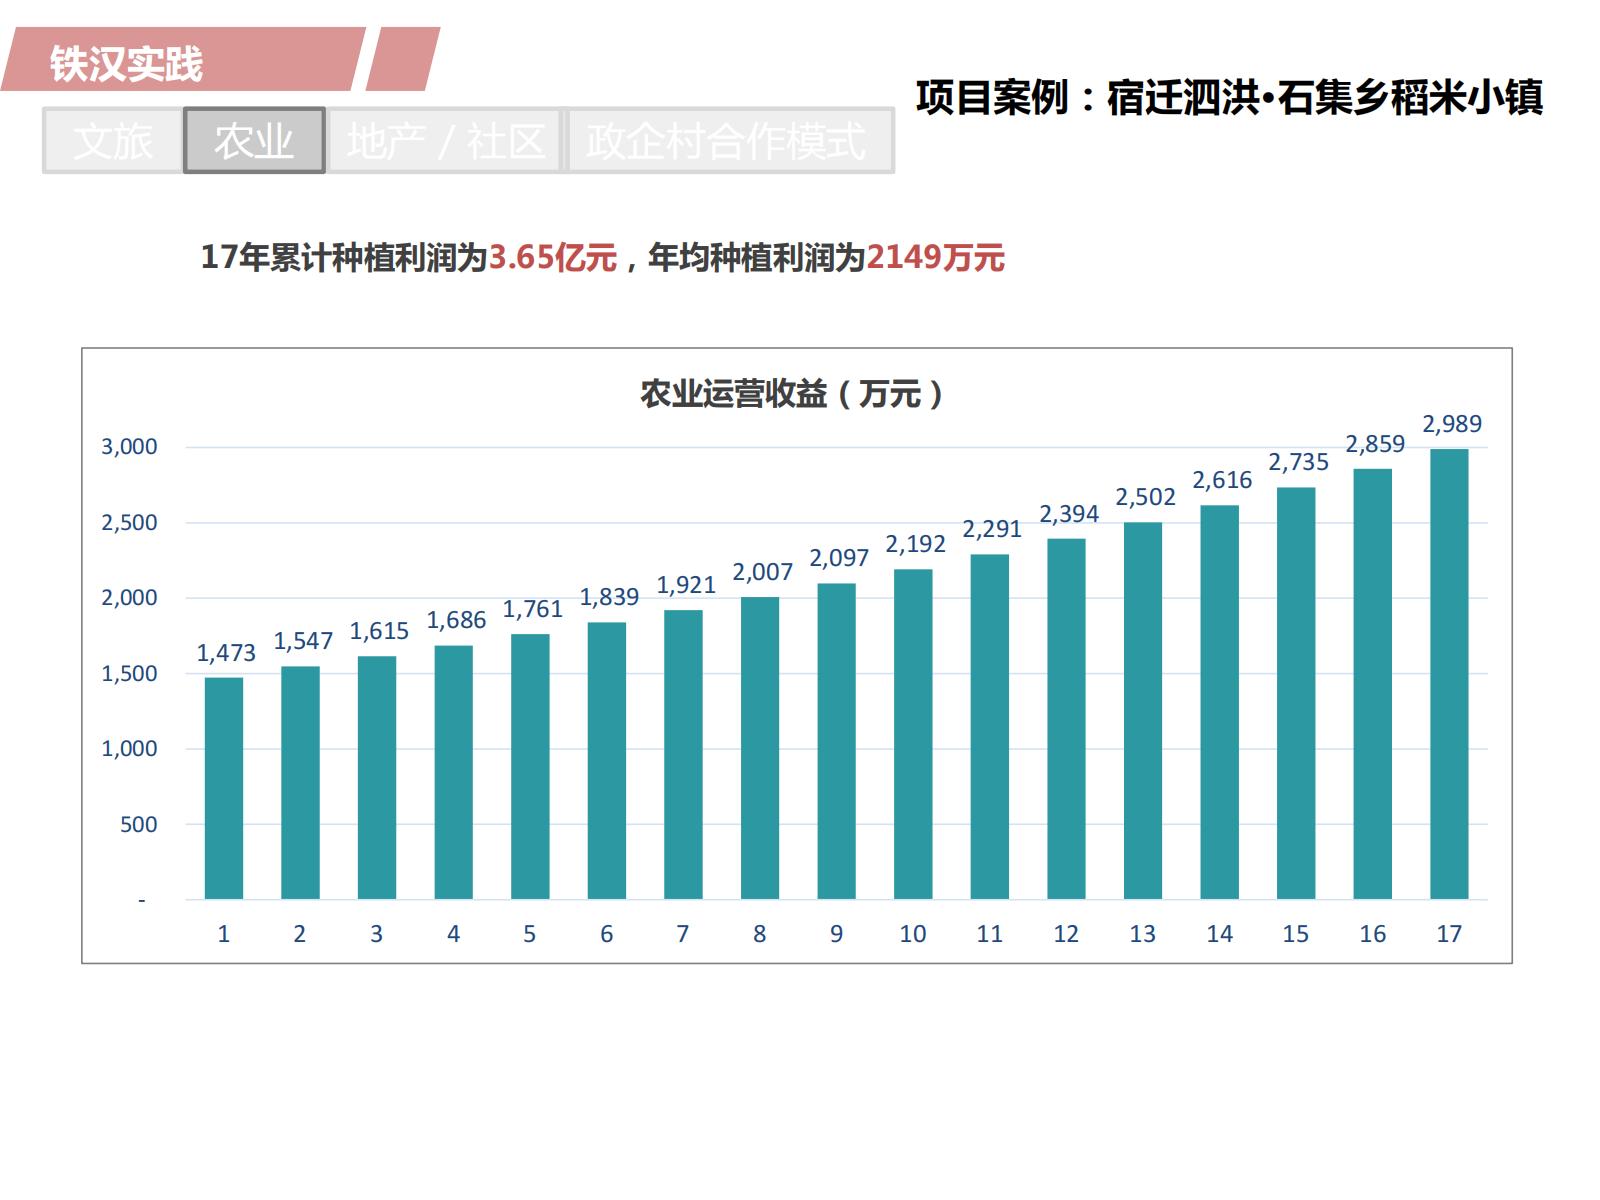This screenshot has height=1200, width=1600.
Task: Click data label 2,735
Action: [x=1299, y=462]
